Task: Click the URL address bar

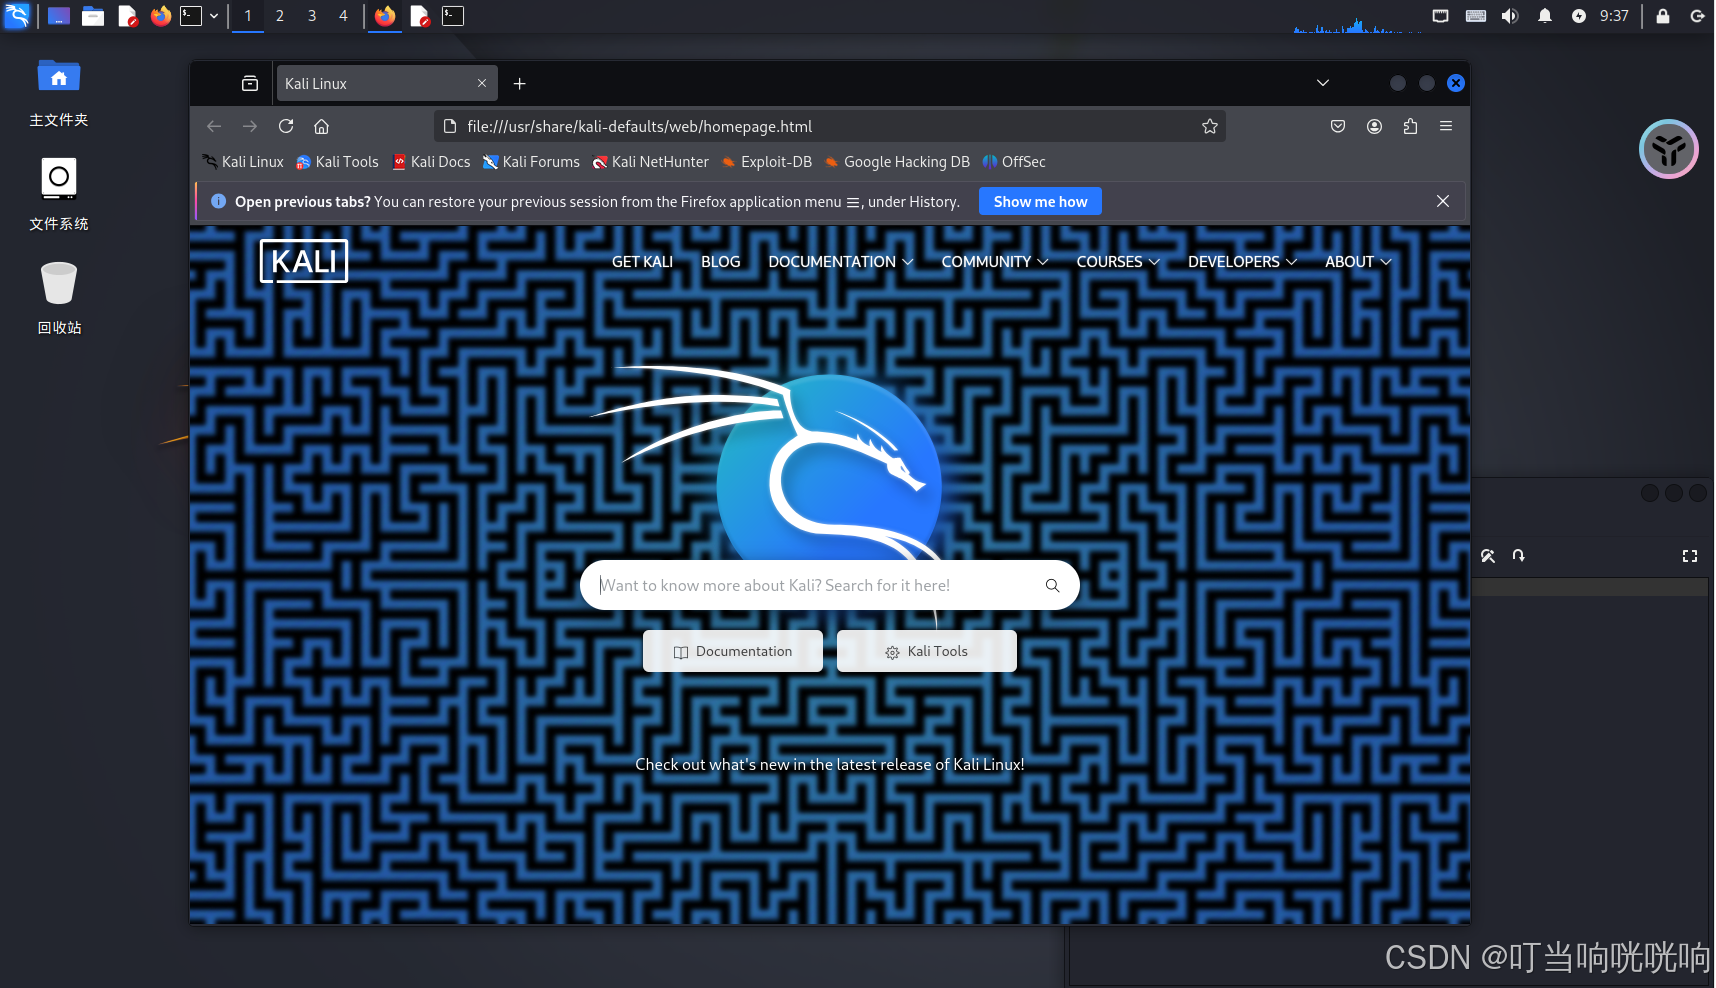Action: (830, 126)
